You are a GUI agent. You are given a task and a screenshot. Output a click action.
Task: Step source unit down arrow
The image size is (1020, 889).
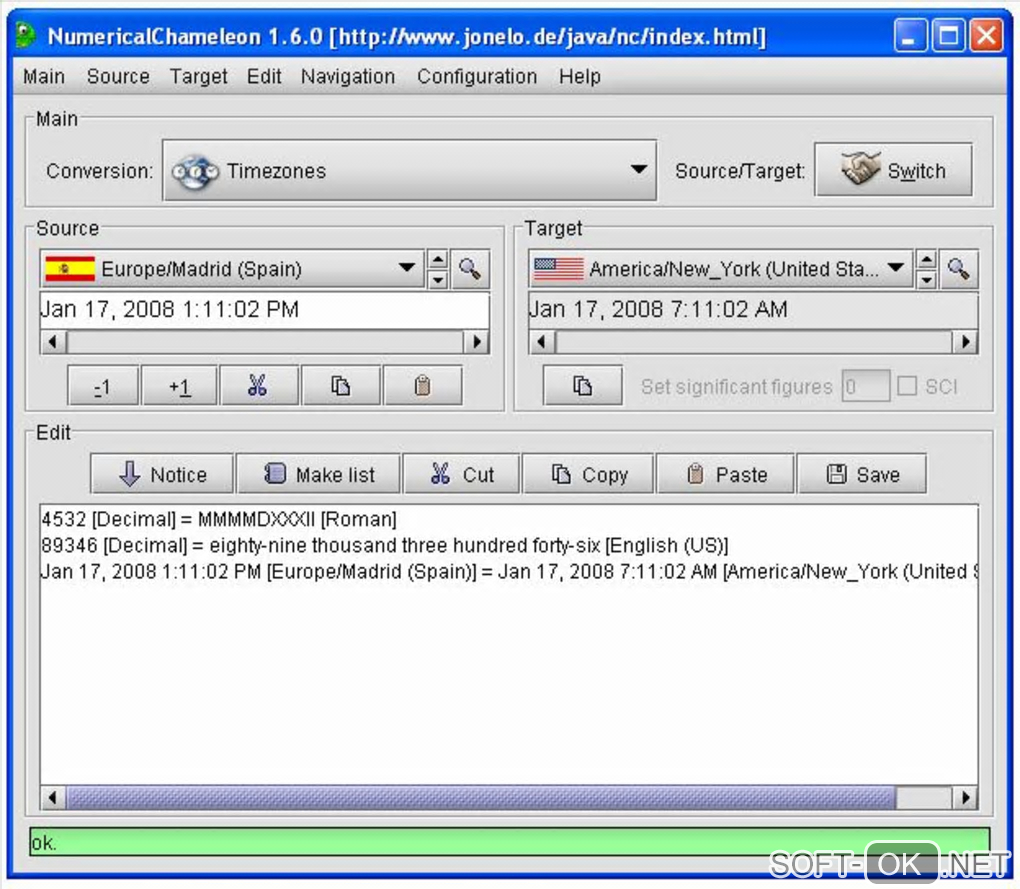[x=438, y=279]
